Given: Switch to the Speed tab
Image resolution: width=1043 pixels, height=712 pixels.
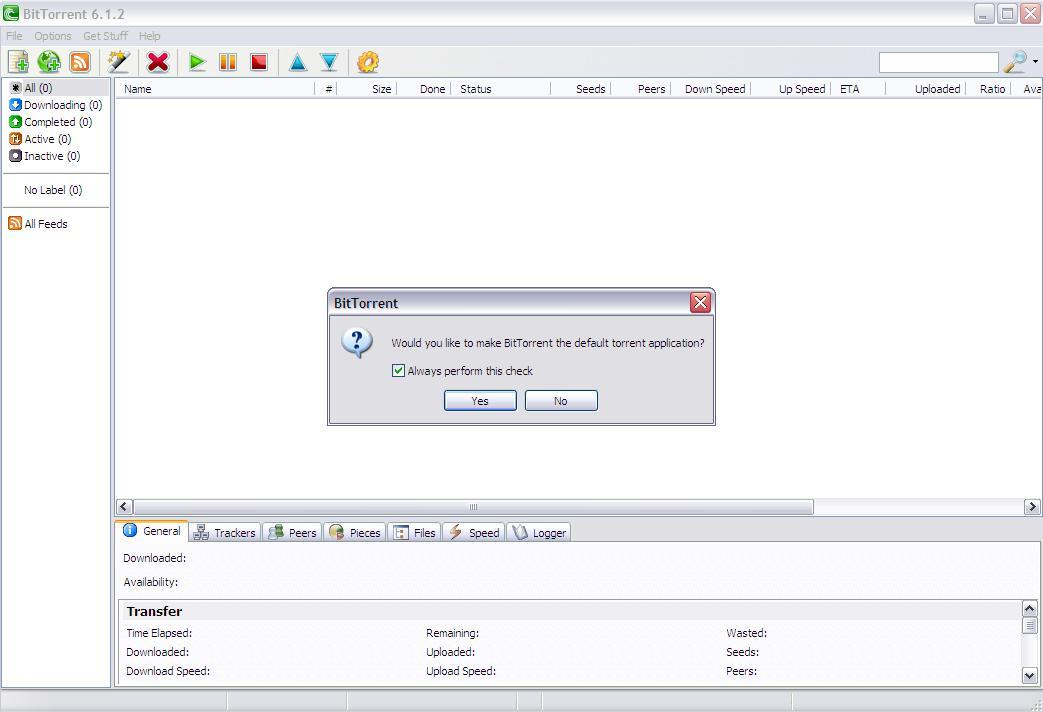Looking at the screenshot, I should click(474, 532).
